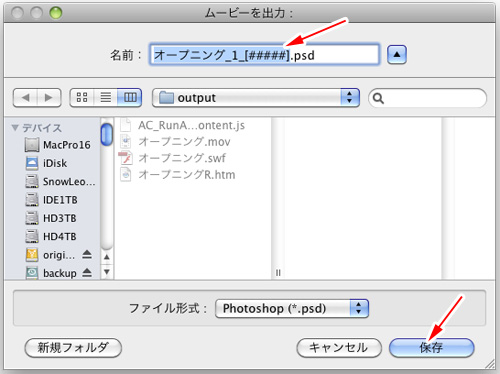Viewport: 500px width, 374px height.
Task: Select MacPro16 in the sidebar
Action: pos(57,145)
